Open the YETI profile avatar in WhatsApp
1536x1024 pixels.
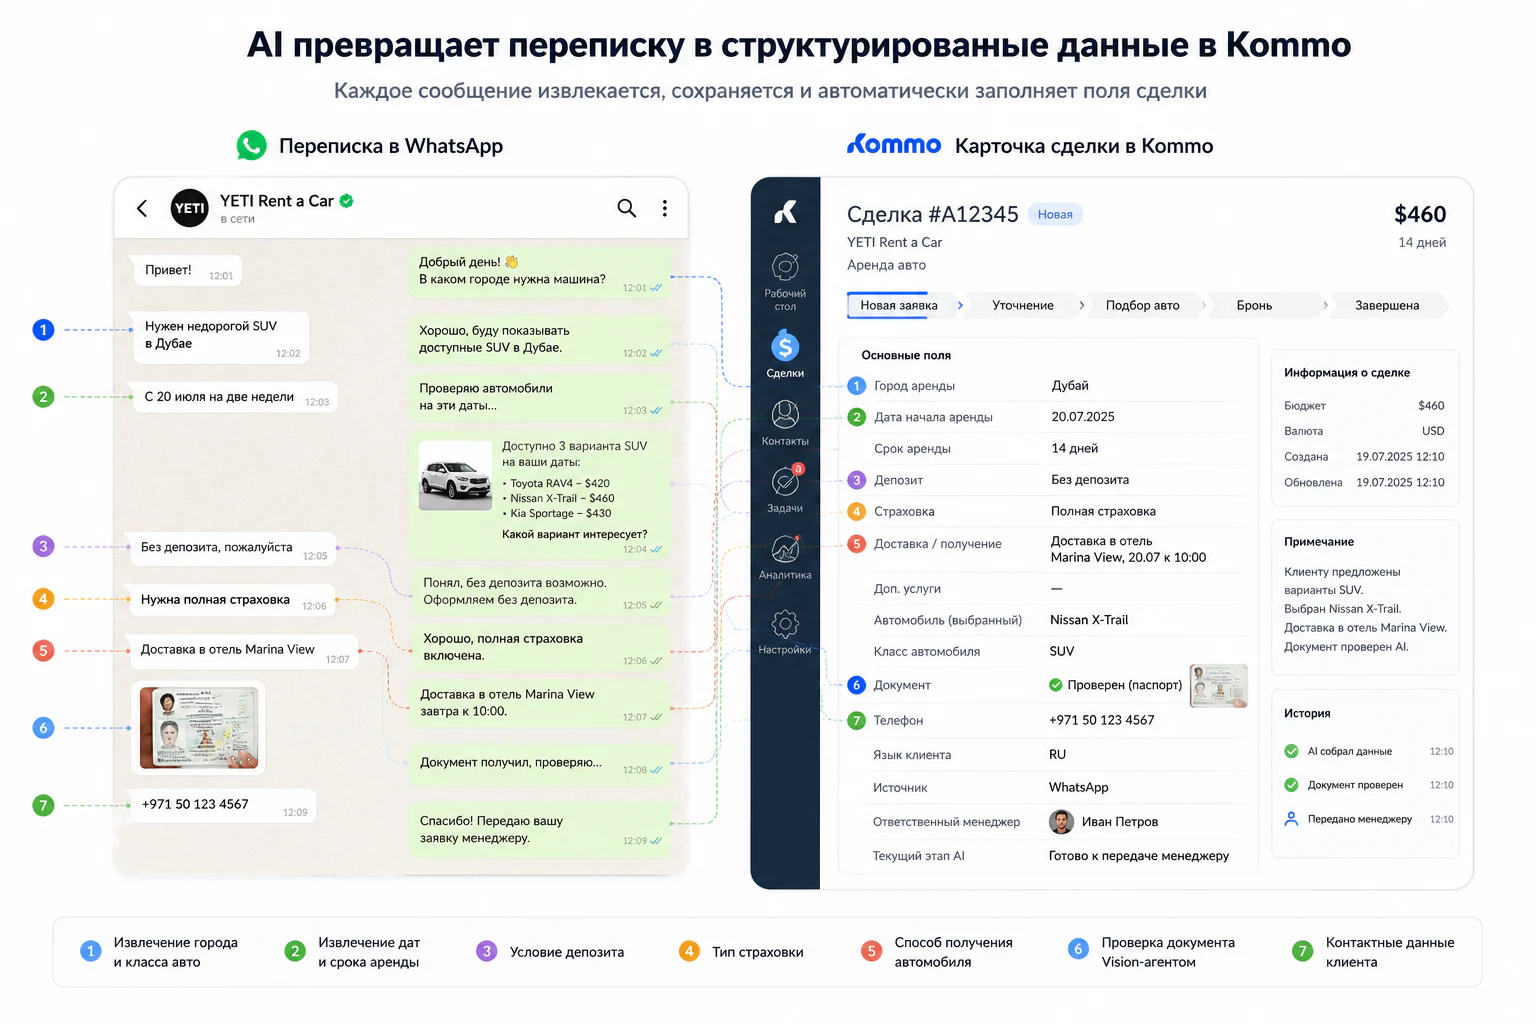[190, 208]
